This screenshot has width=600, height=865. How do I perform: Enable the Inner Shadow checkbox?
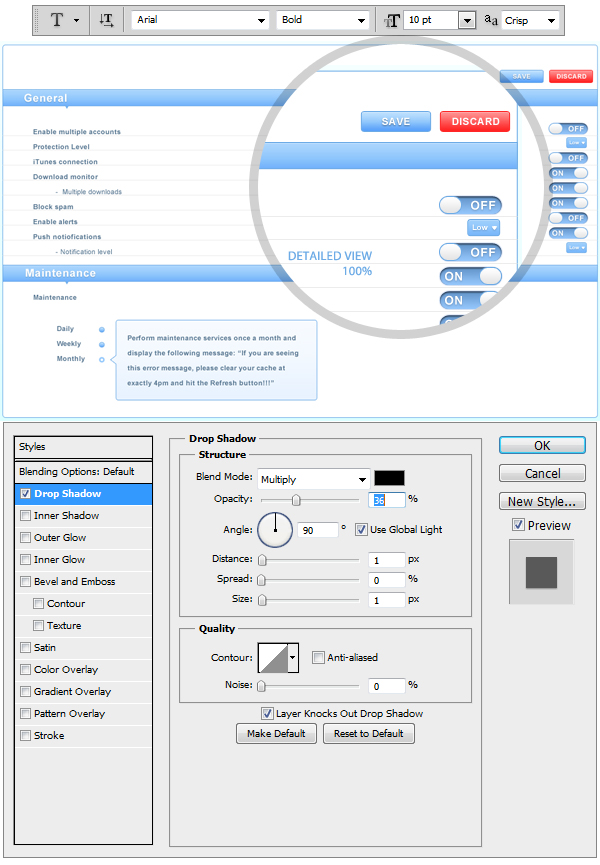(x=25, y=516)
